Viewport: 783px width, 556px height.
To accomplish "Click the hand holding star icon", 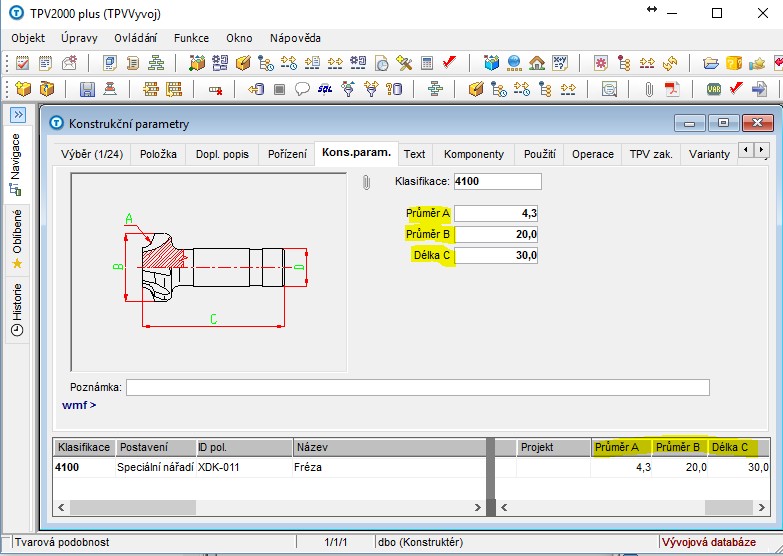I will (x=757, y=63).
